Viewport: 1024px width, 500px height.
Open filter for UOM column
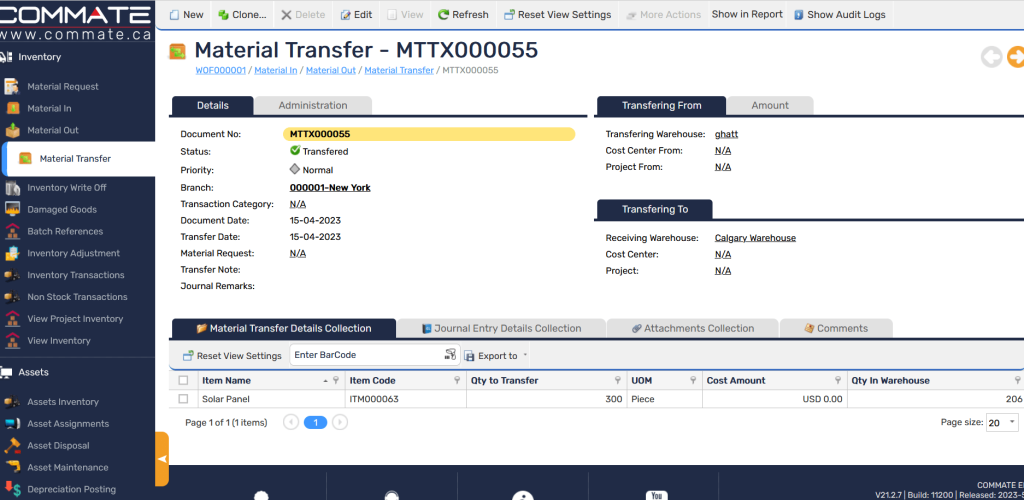pyautogui.click(x=692, y=381)
